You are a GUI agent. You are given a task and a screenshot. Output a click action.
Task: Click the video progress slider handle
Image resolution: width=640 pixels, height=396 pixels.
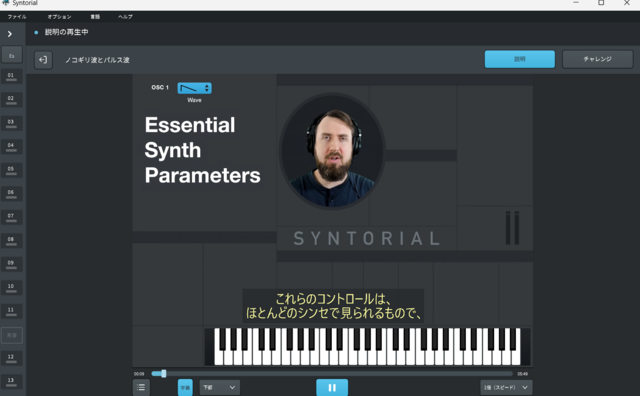click(x=164, y=374)
